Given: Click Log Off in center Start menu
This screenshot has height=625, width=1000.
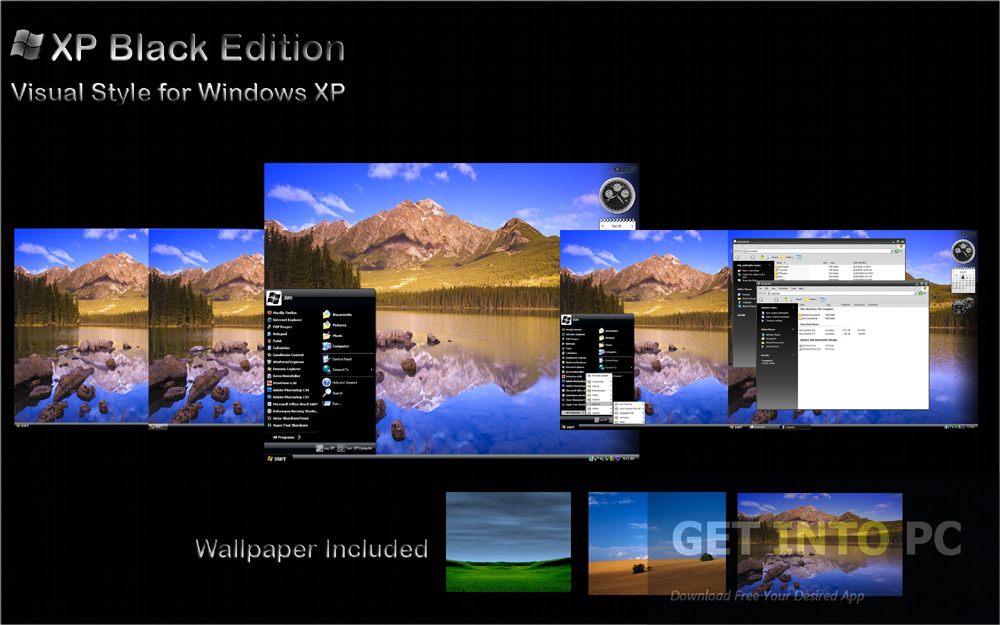Looking at the screenshot, I should click(x=325, y=448).
